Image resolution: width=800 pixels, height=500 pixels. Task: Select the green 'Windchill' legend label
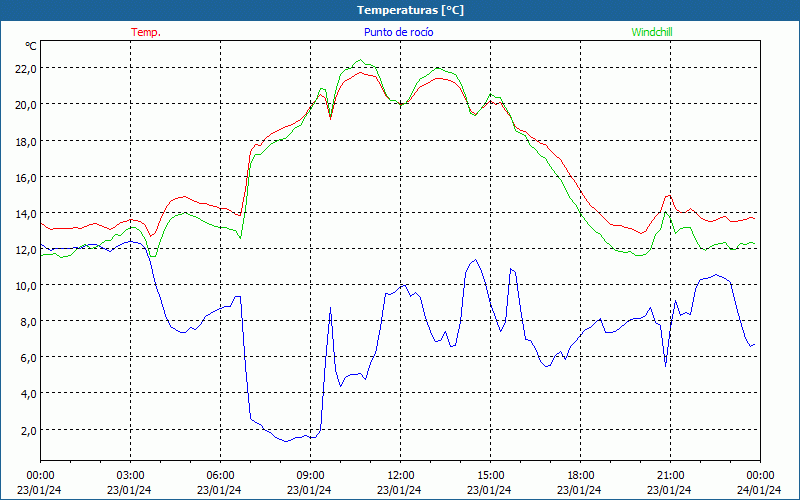(652, 32)
